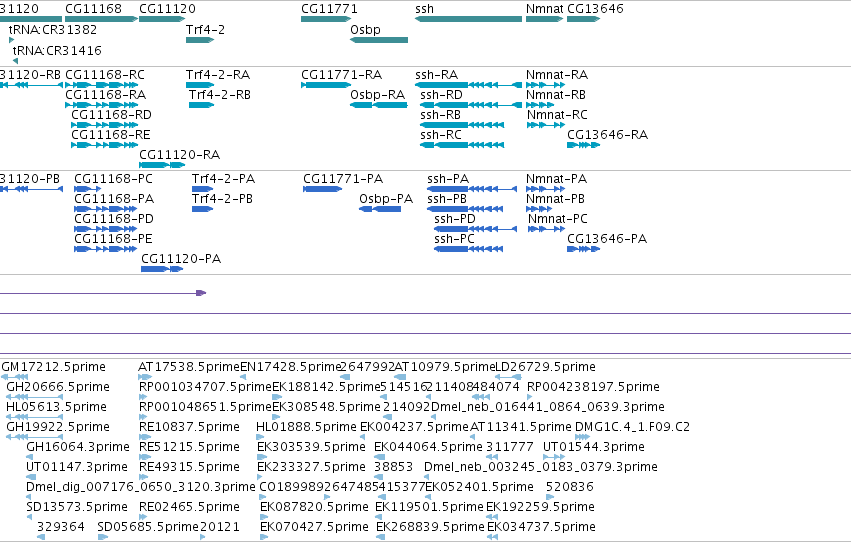The width and height of the screenshot is (851, 542).
Task: Click tRNA:CR31416 feature label
Action: [x=57, y=50]
